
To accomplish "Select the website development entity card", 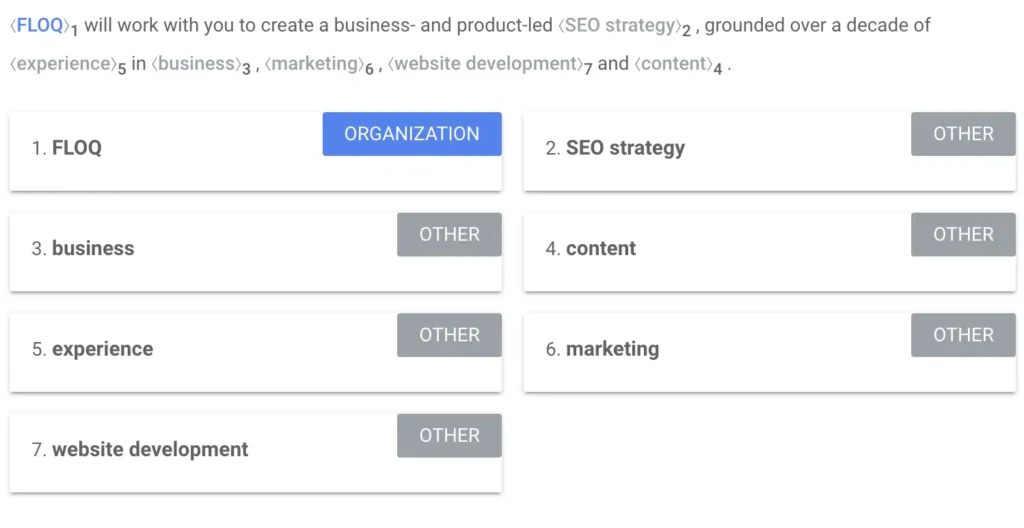I will (x=255, y=454).
